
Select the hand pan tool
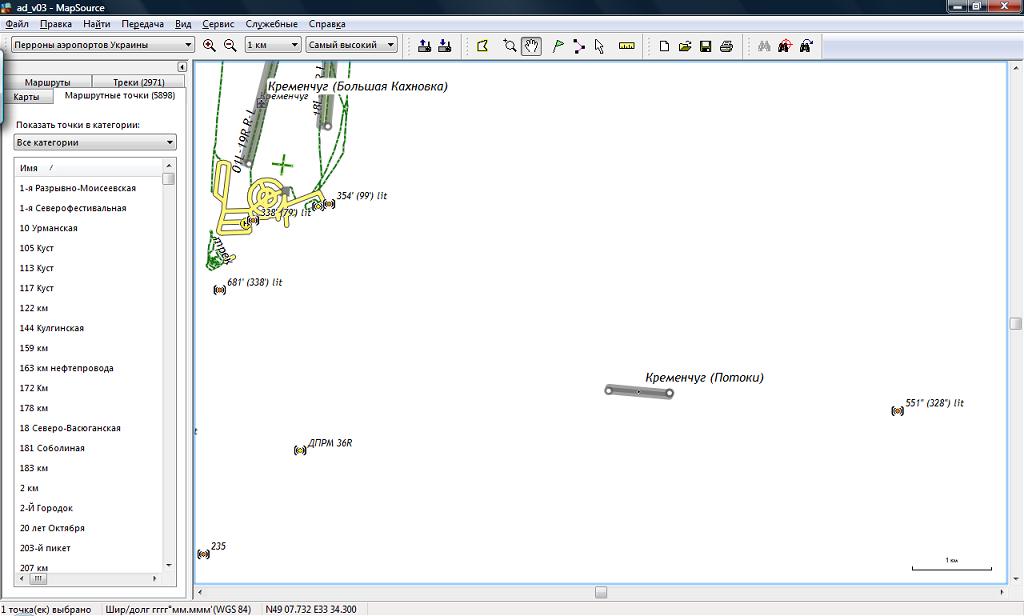[532, 45]
